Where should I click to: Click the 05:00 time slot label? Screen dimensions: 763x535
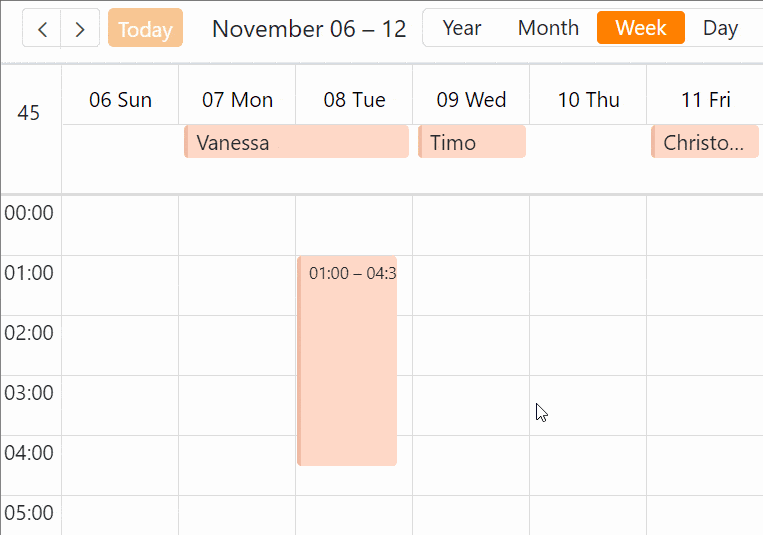[29, 513]
